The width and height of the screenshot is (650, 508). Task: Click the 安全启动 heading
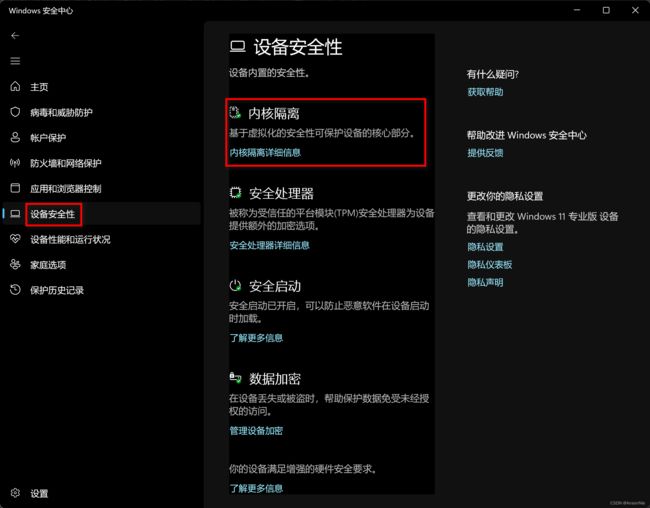(x=275, y=286)
